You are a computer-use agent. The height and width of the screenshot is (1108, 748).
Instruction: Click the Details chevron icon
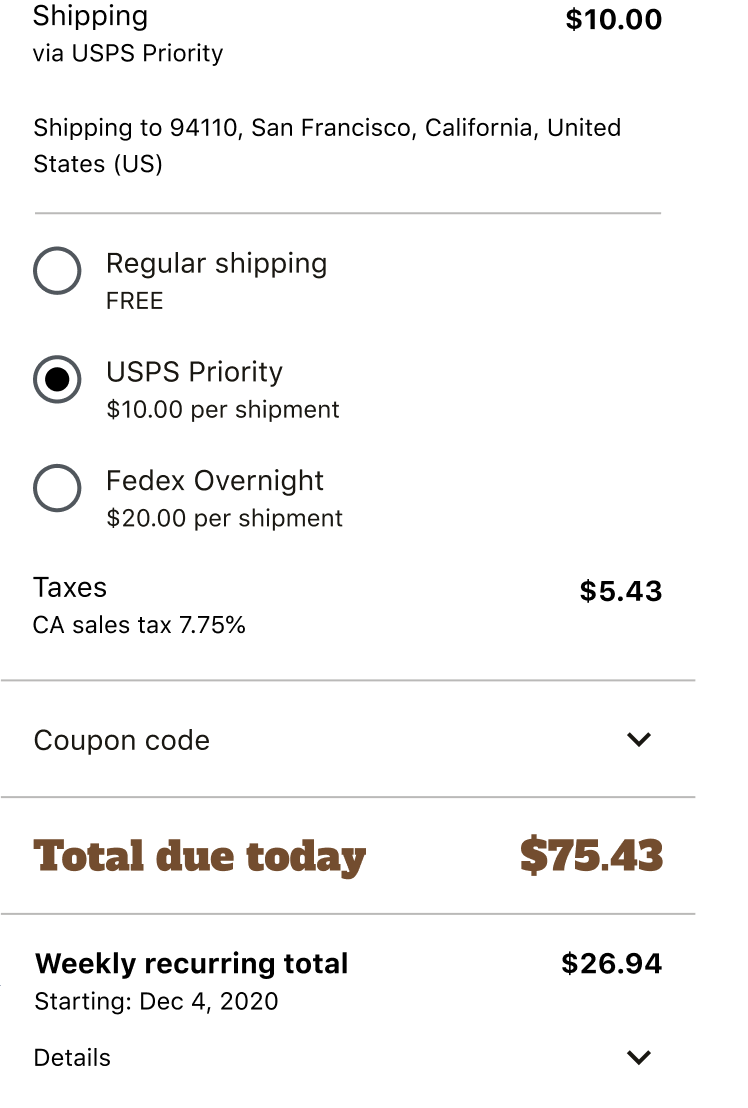640,1057
